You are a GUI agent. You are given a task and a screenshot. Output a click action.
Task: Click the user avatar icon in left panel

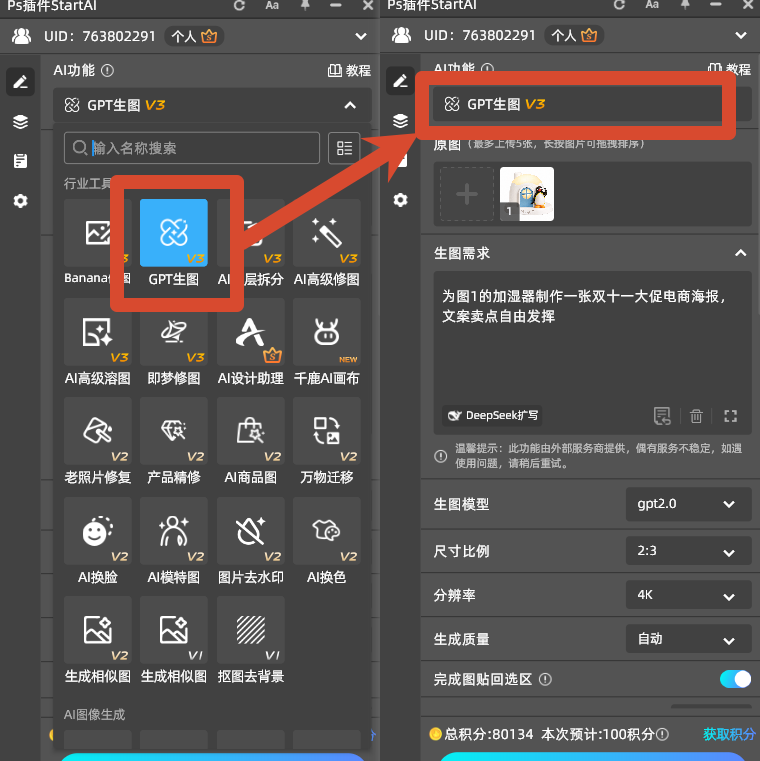coord(21,36)
